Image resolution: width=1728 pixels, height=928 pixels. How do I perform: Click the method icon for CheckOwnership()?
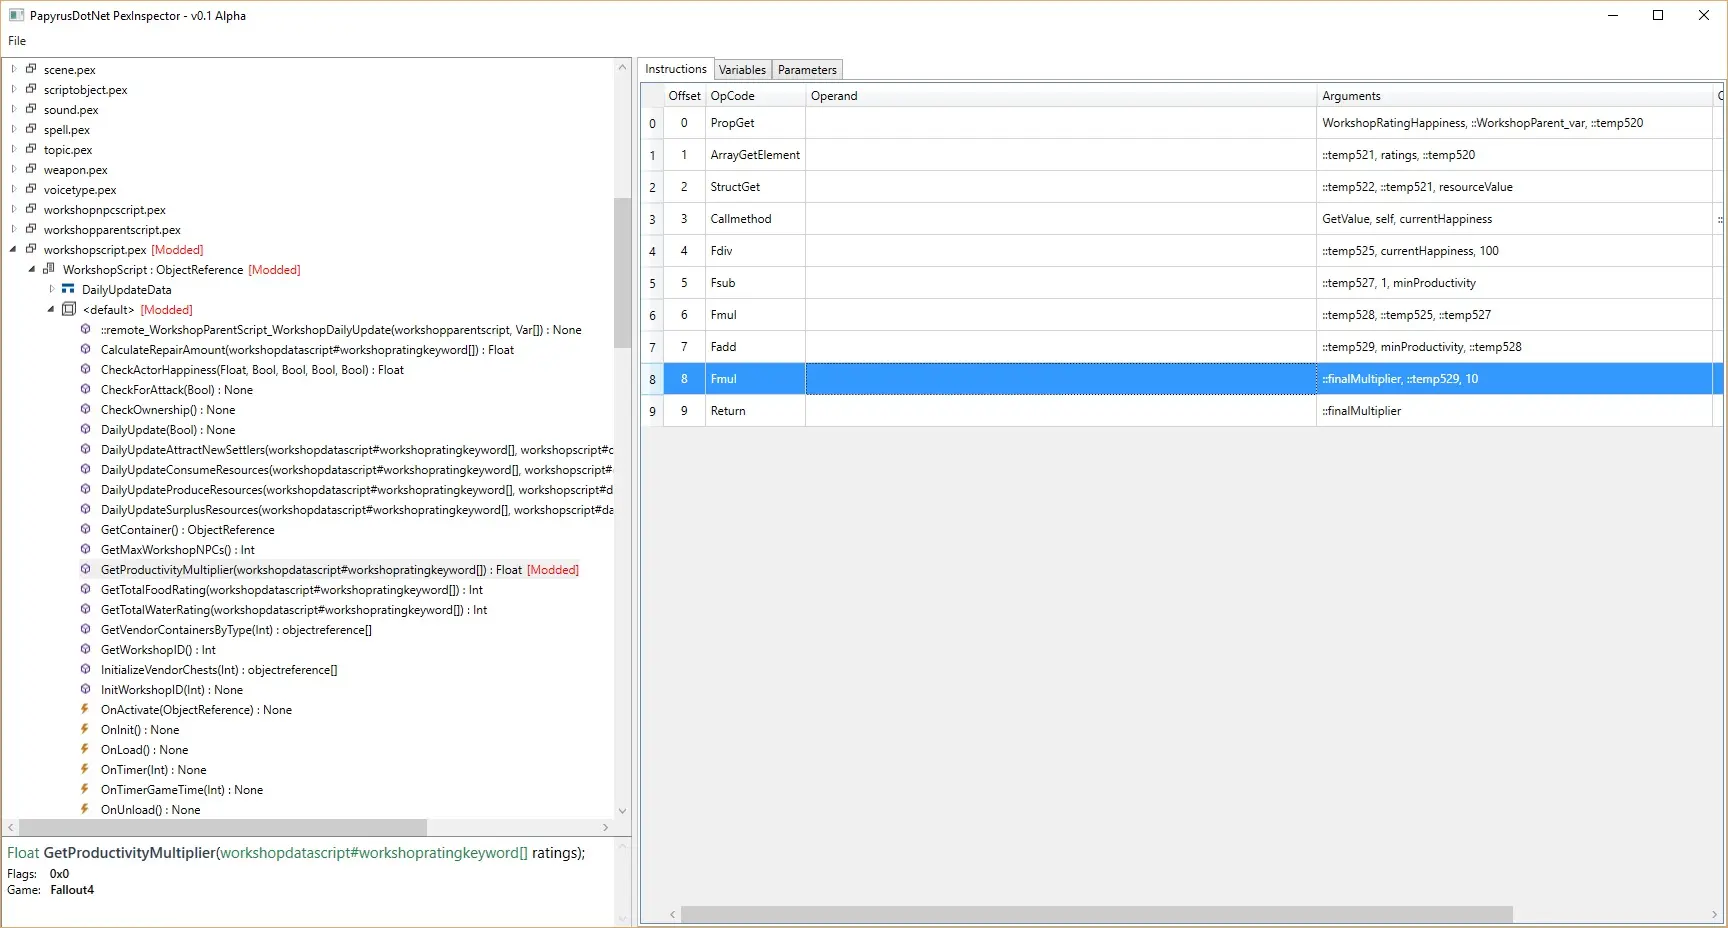point(86,409)
